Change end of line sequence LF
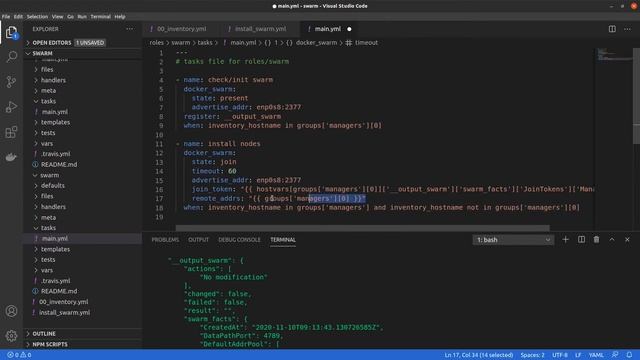The width and height of the screenshot is (640, 360). click(x=578, y=355)
